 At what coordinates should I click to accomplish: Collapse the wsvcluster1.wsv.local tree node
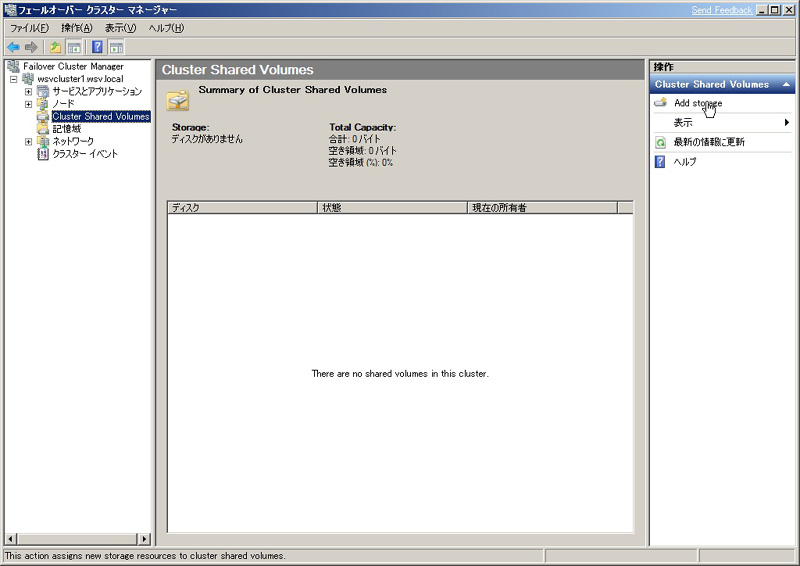[13, 79]
